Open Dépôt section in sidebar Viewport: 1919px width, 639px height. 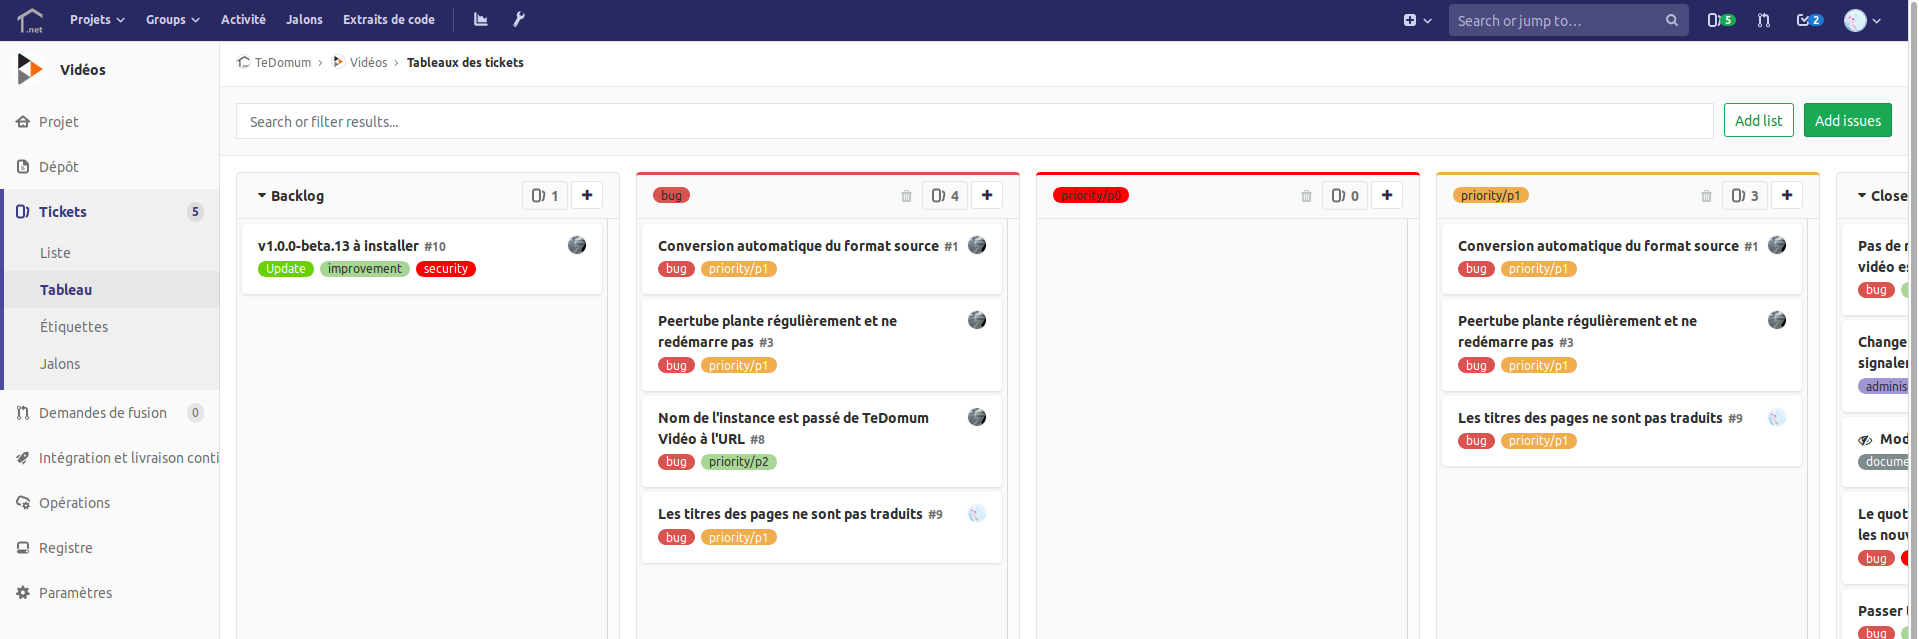point(58,167)
